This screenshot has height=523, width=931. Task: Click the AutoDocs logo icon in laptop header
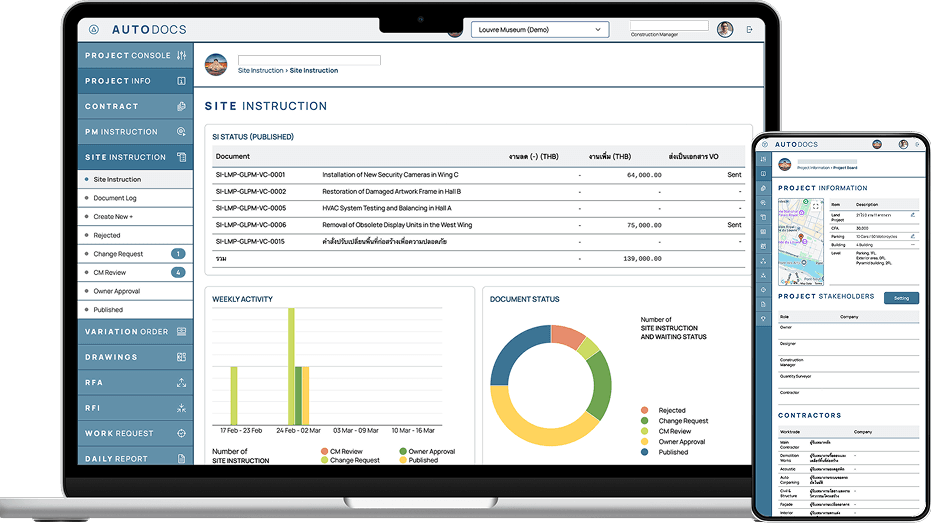(94, 29)
